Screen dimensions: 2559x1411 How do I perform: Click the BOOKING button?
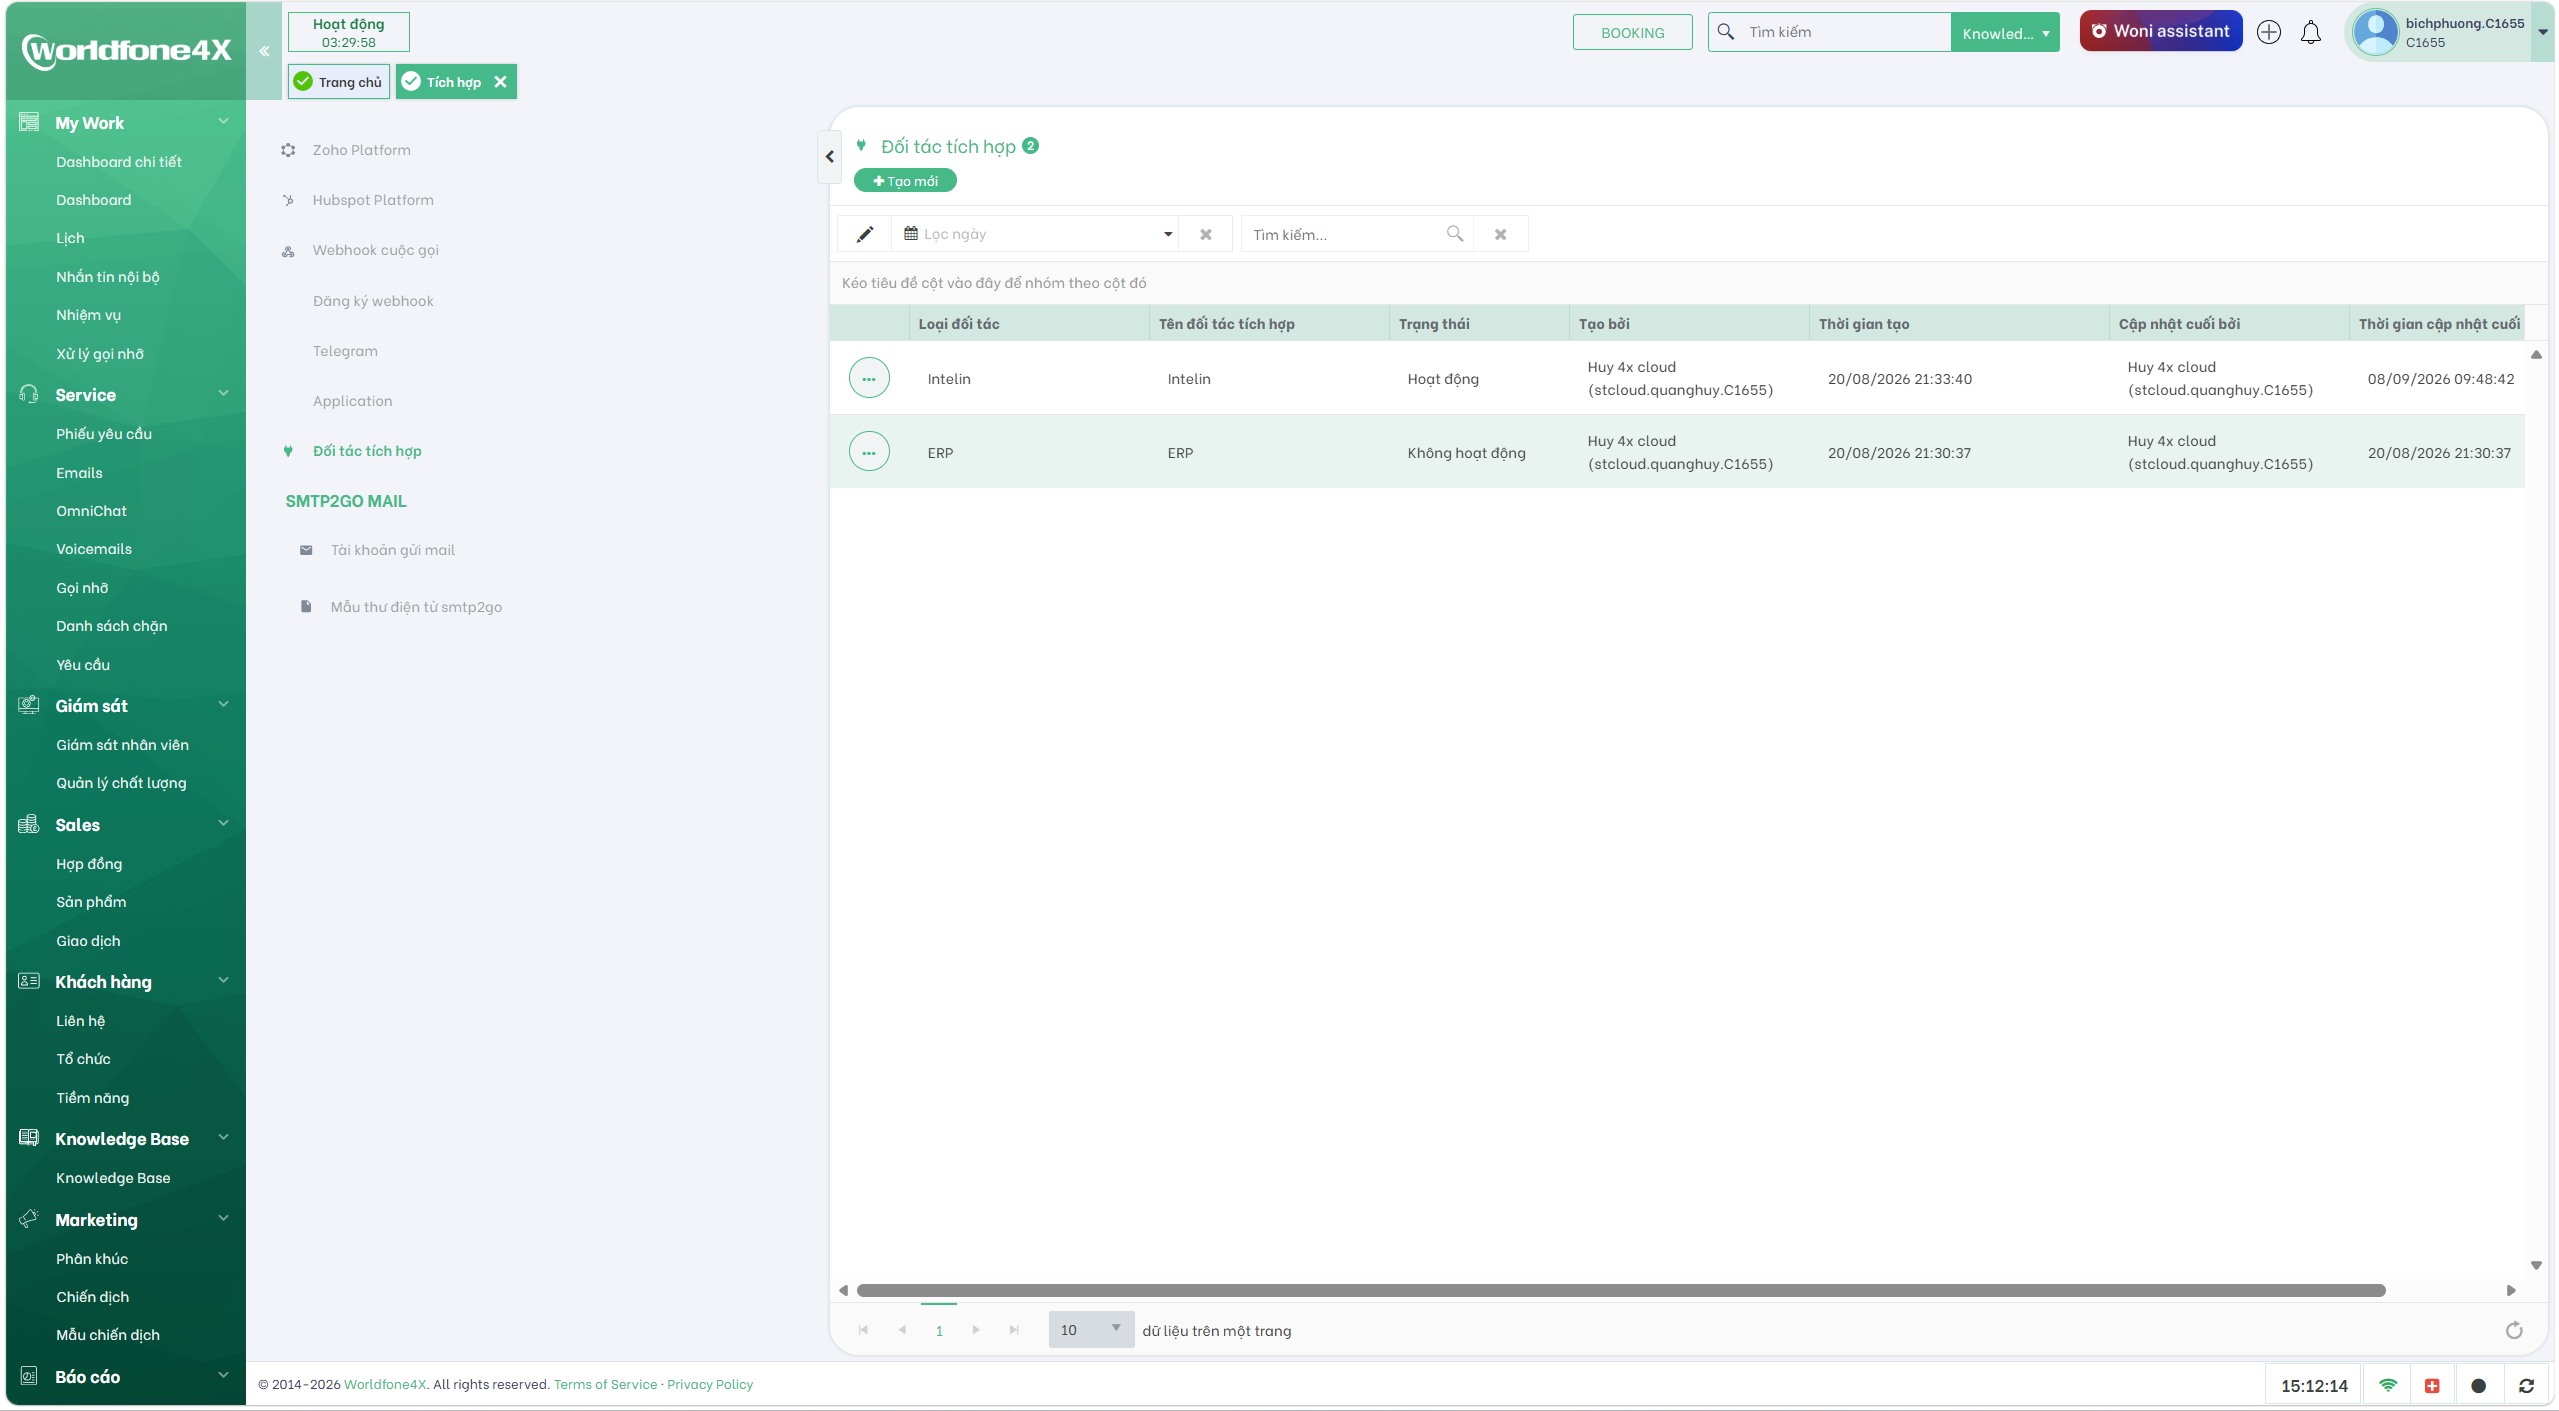pyautogui.click(x=1632, y=32)
